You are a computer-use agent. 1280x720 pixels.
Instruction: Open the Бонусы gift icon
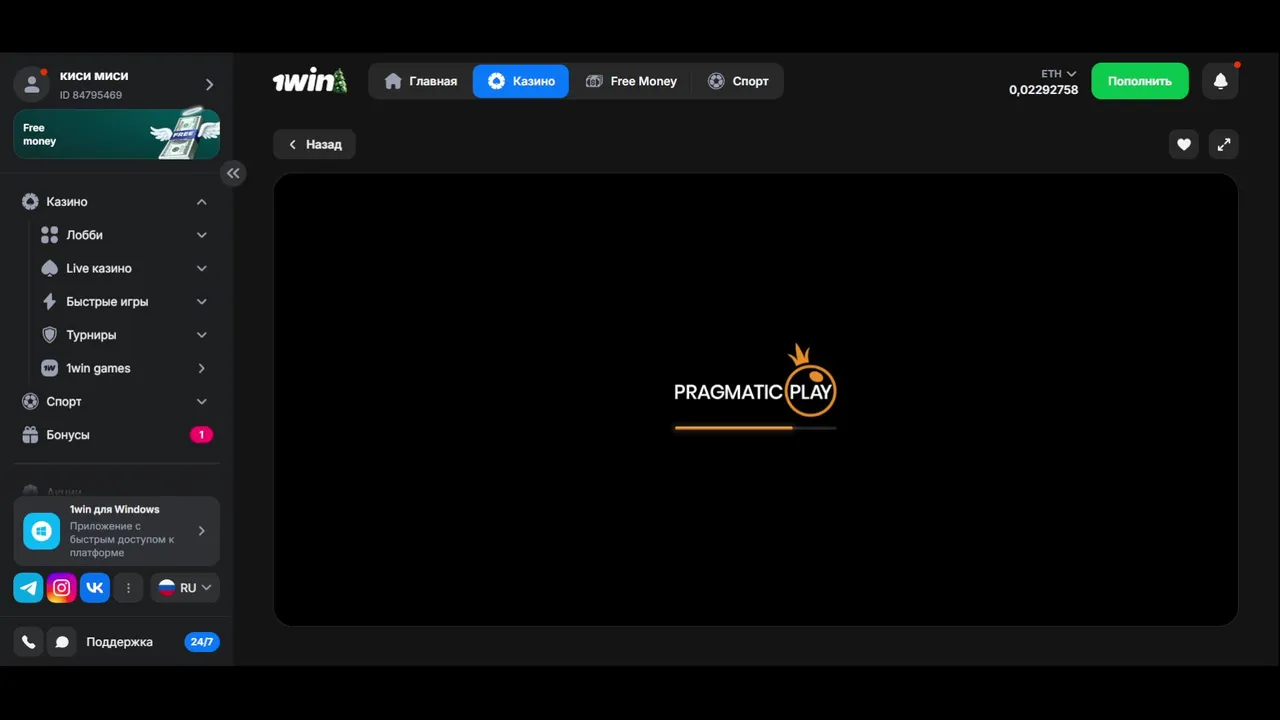pos(30,435)
